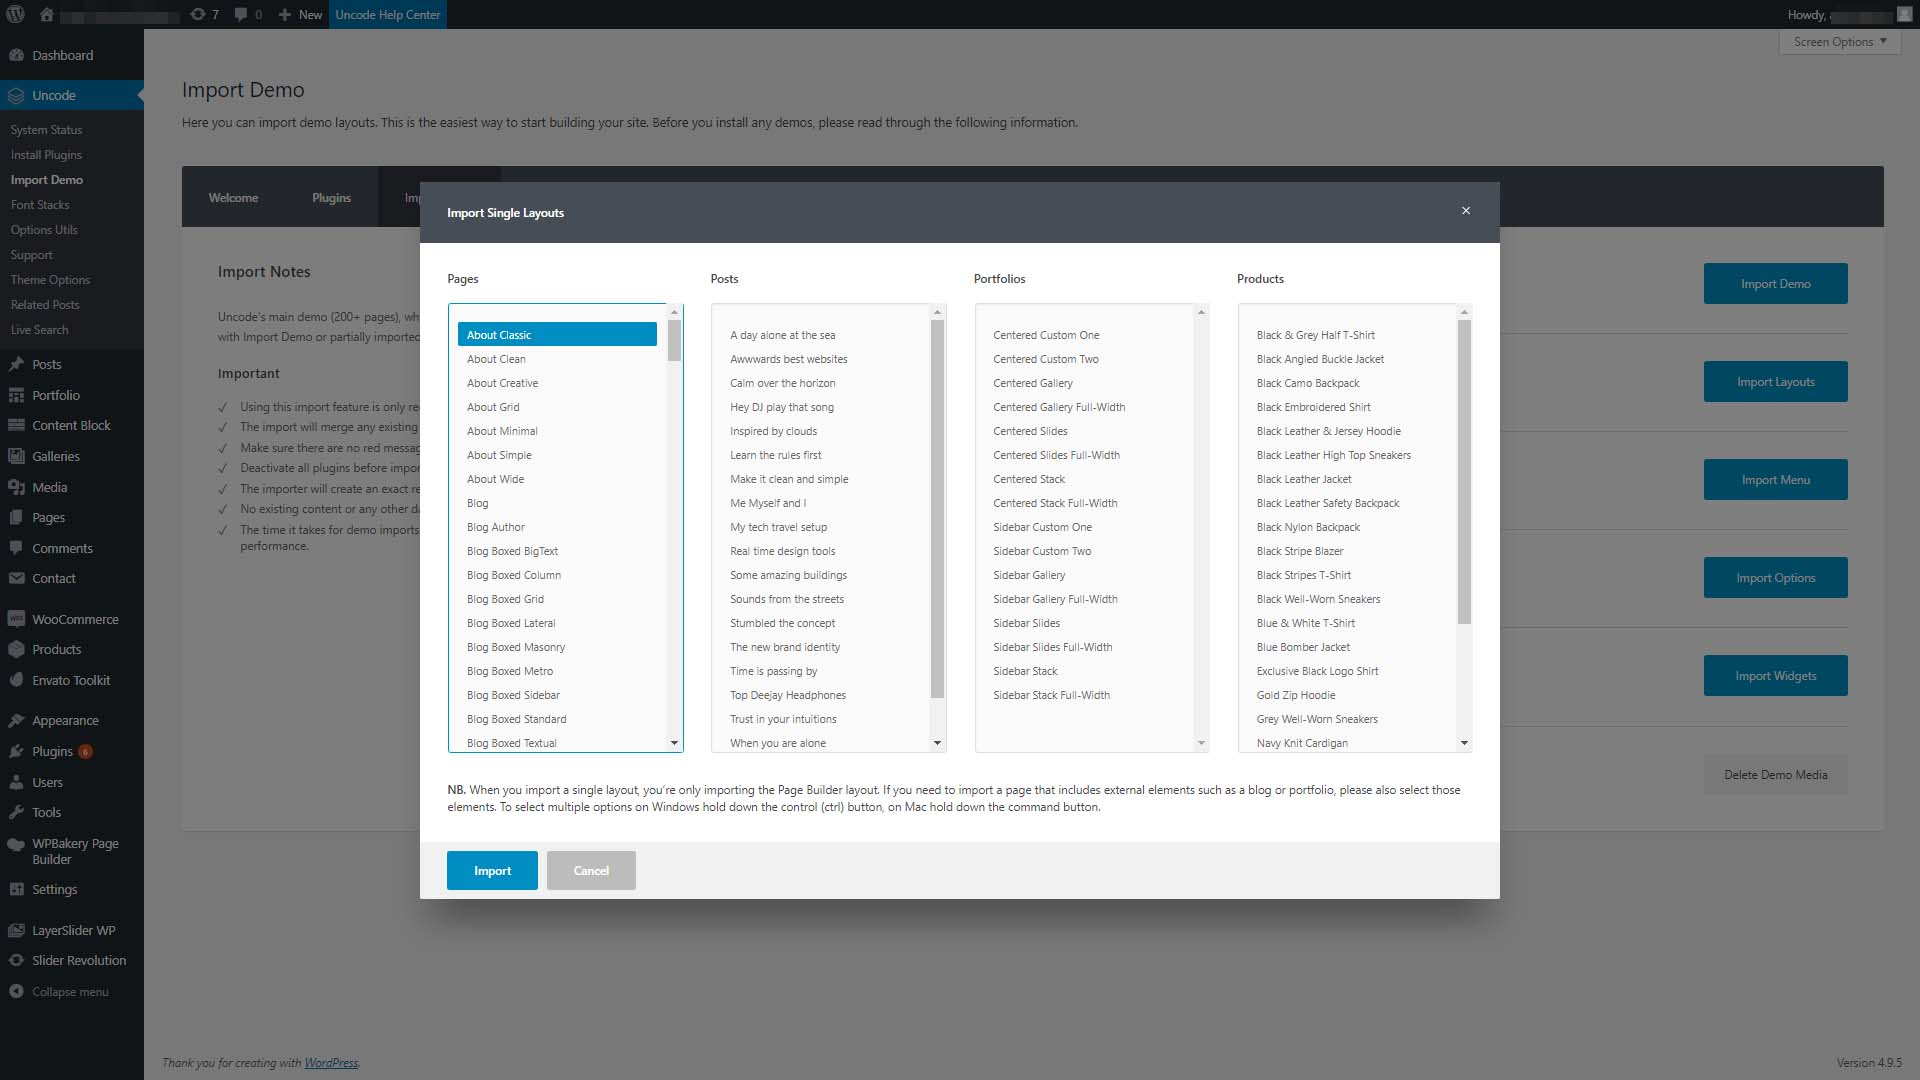Image resolution: width=1920 pixels, height=1080 pixels.
Task: Click the close X button on dialog
Action: pyautogui.click(x=1466, y=211)
